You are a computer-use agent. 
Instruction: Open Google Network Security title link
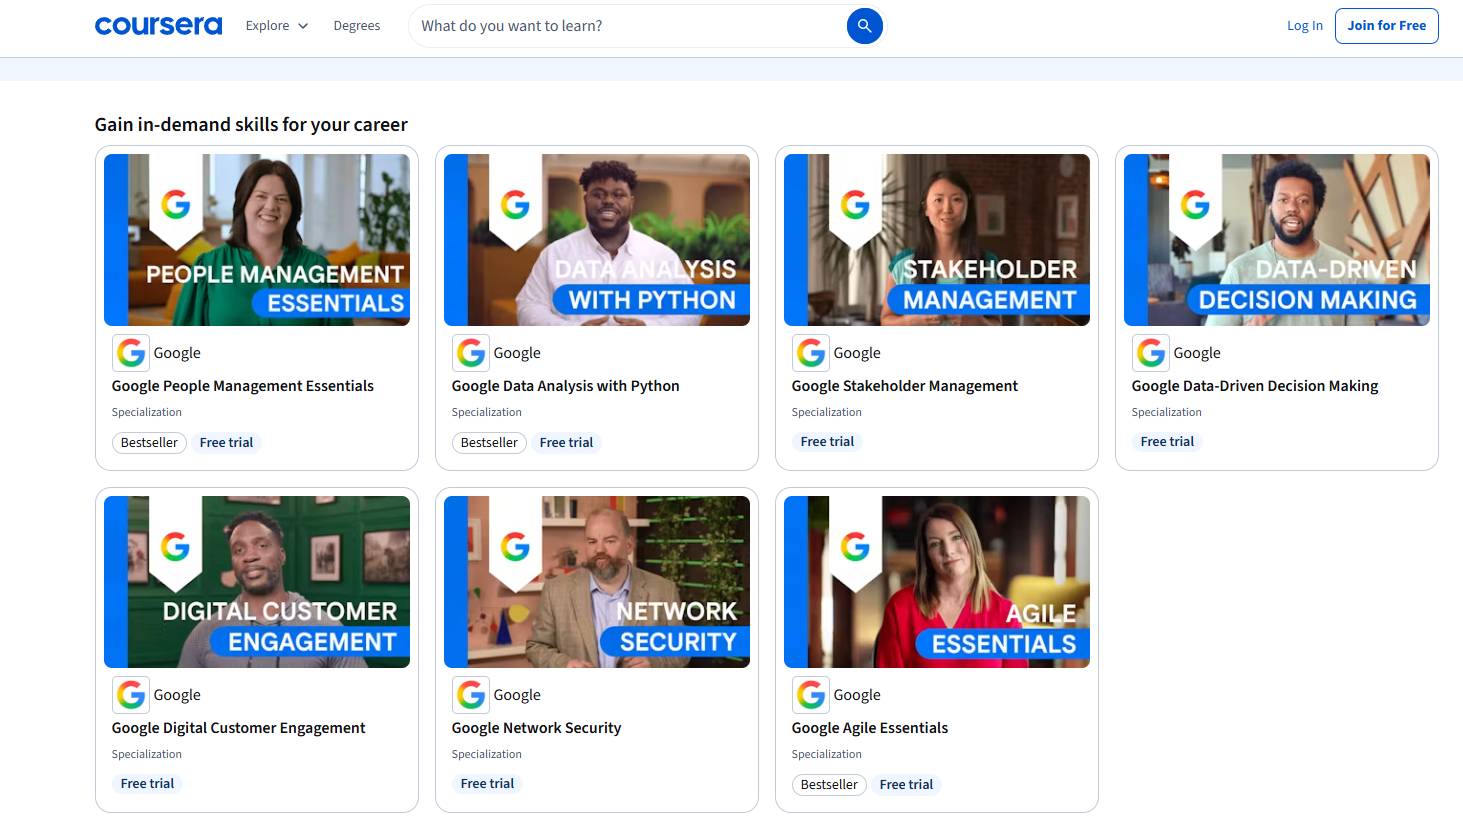pos(537,728)
